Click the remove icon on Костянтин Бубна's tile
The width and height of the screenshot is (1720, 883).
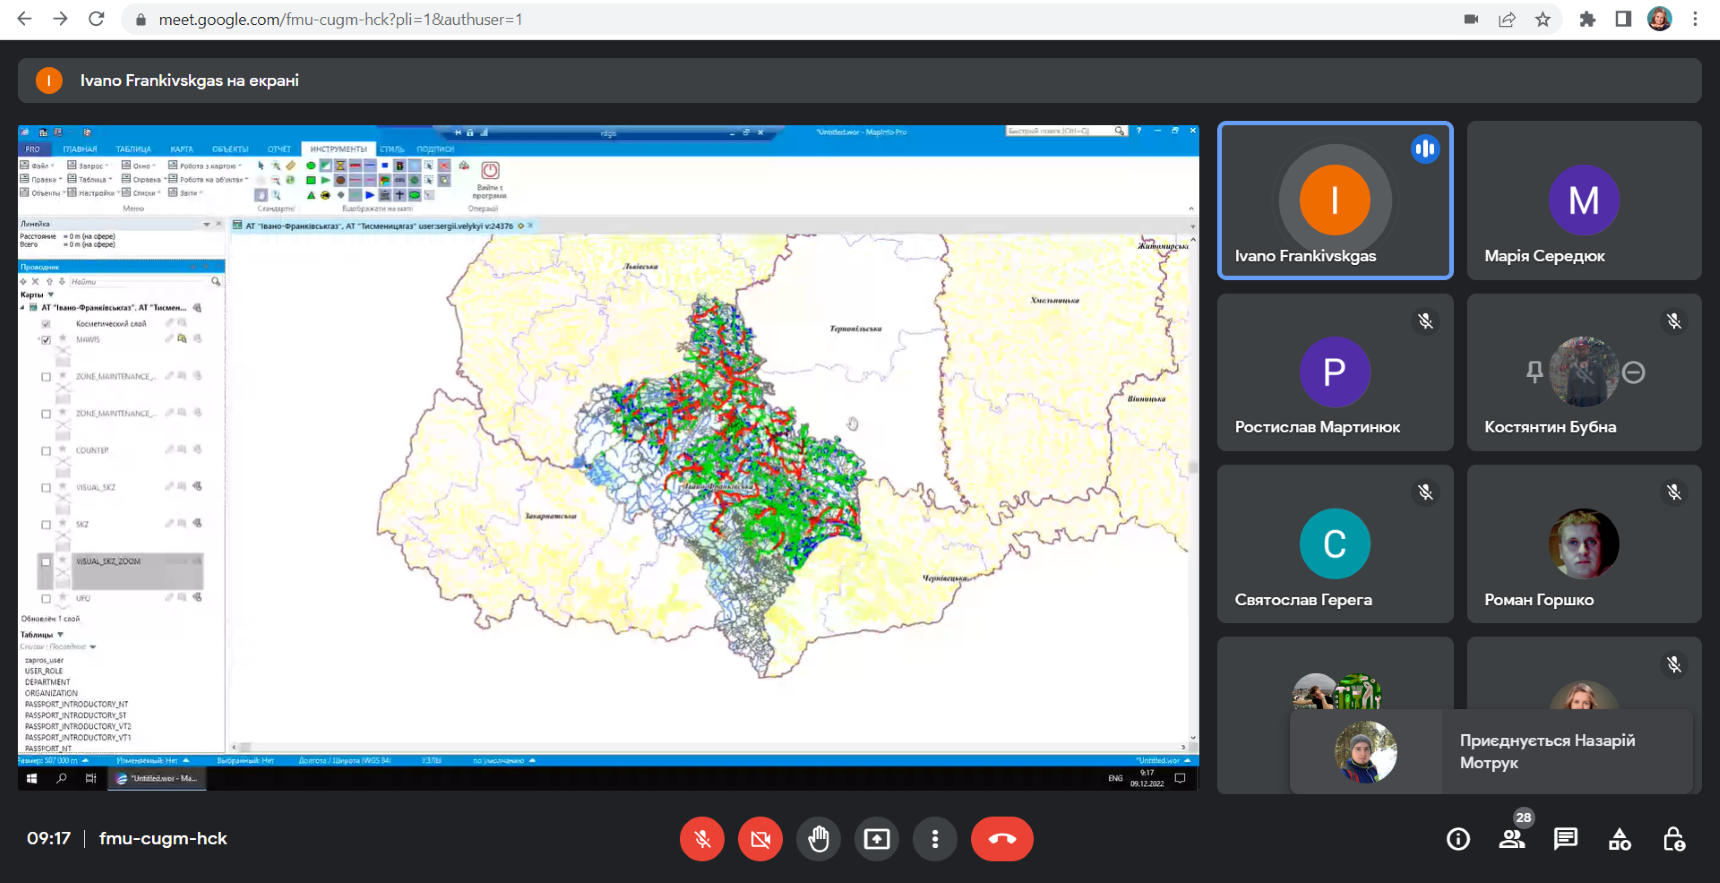(1633, 372)
